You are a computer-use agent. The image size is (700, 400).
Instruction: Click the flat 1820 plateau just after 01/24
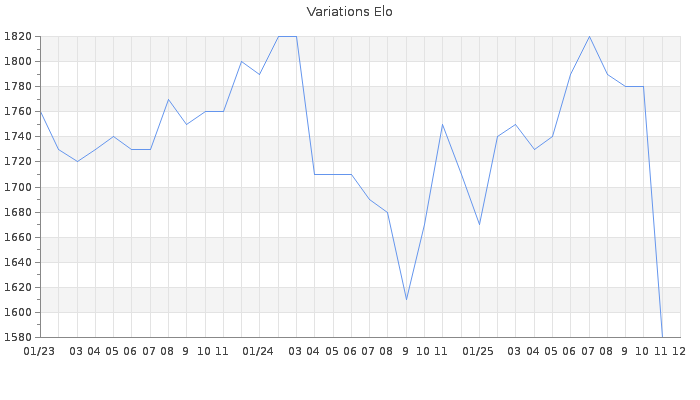point(287,36)
